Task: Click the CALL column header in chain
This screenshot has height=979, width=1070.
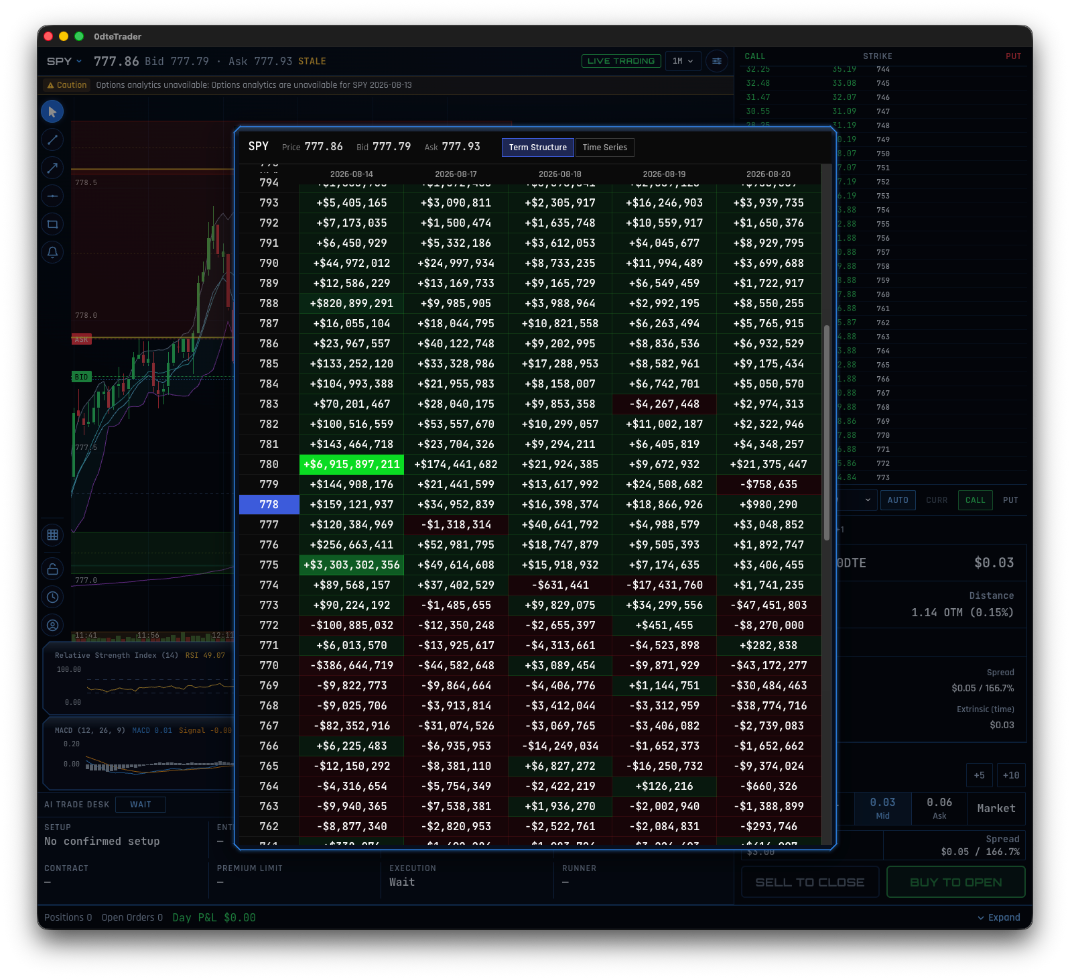Action: click(x=755, y=57)
